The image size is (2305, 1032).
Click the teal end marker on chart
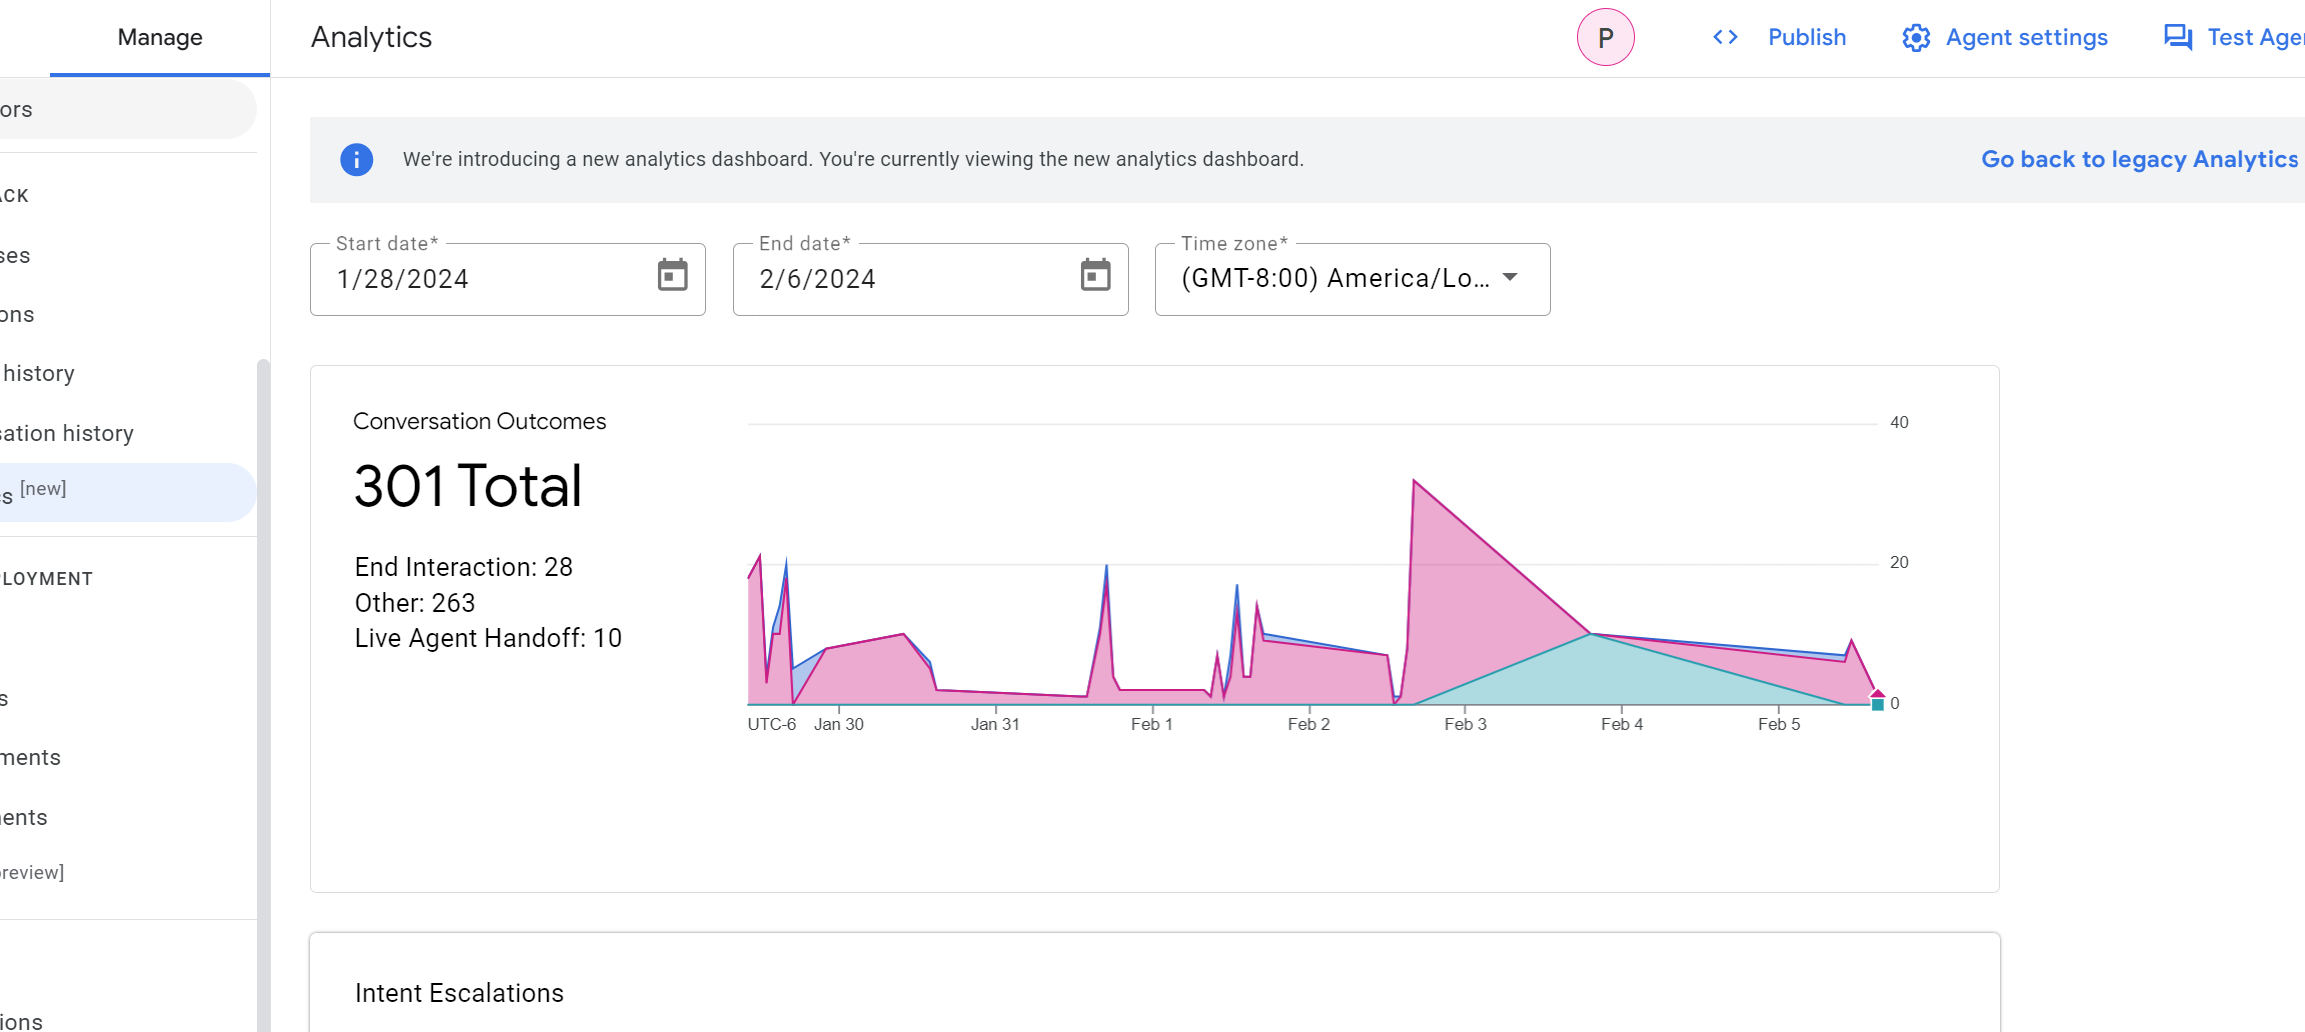1878,705
